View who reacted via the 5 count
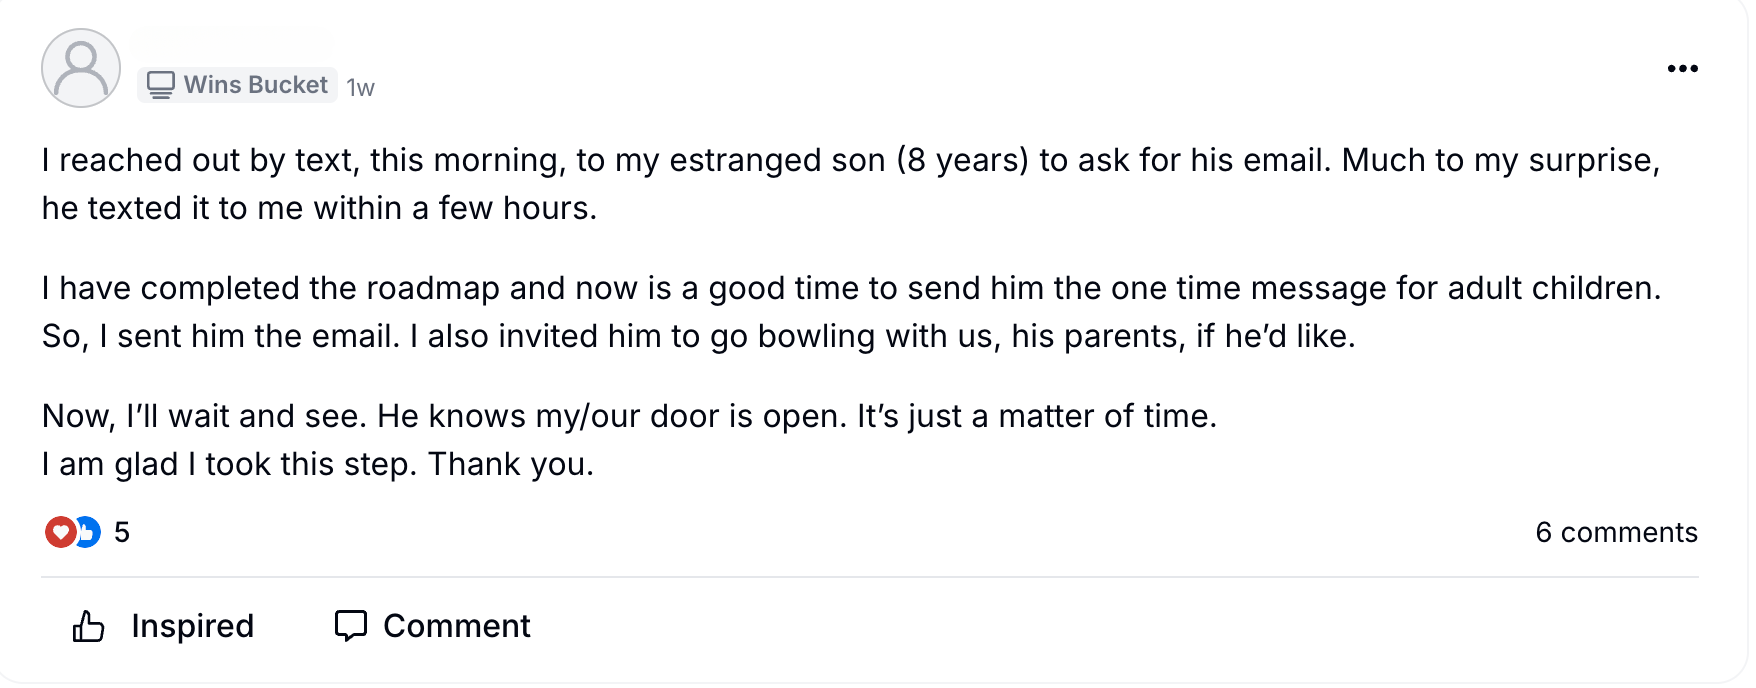1756x688 pixels. click(x=122, y=532)
